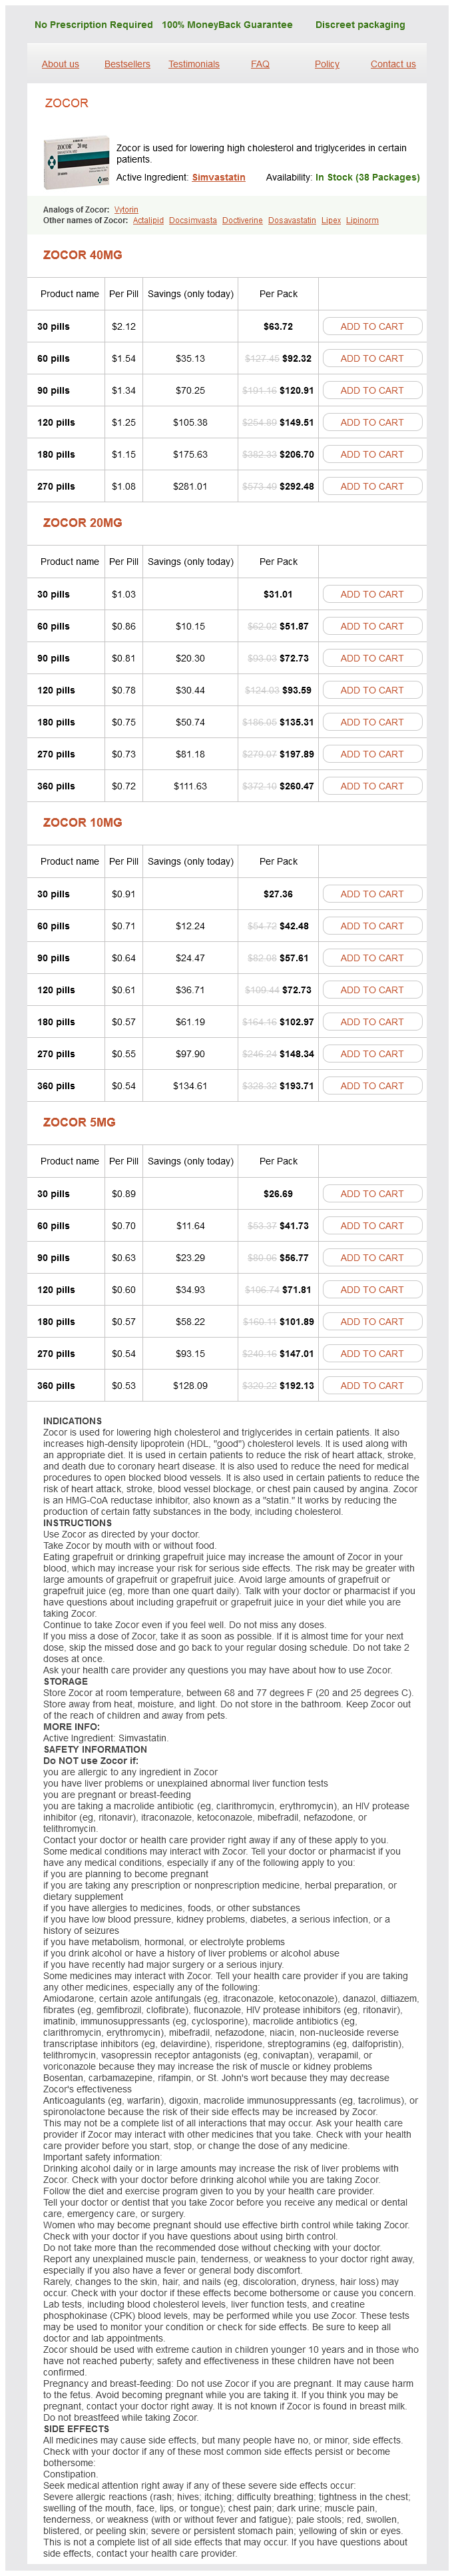This screenshot has width=454, height=2576.
Task: Add Zocor 40mg 30 pills to cart
Action: pos(372,326)
